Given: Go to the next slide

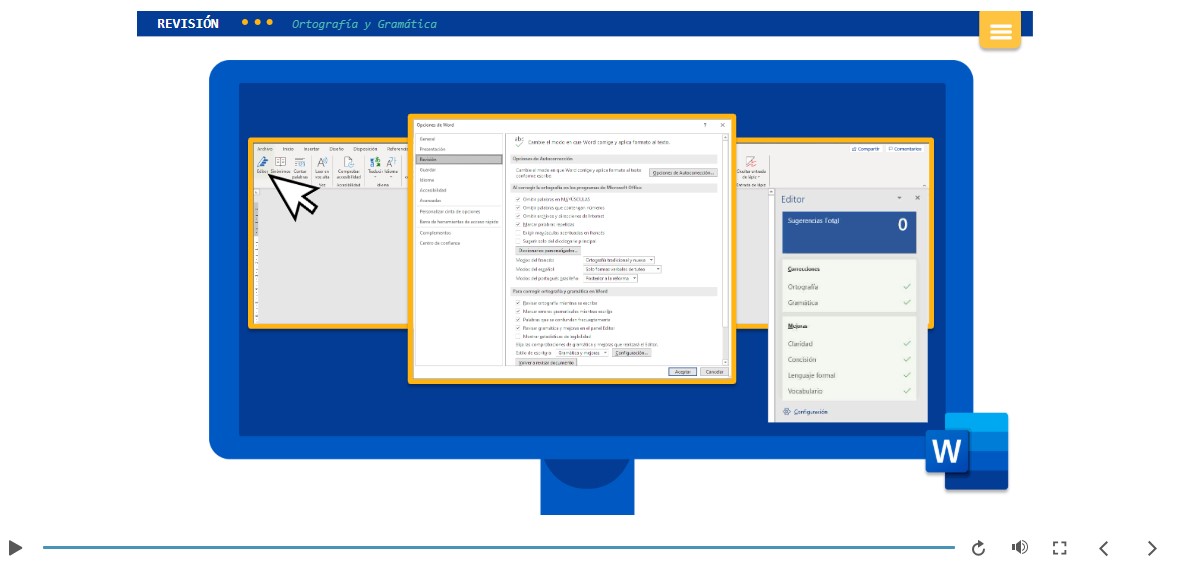Looking at the screenshot, I should click(x=1151, y=548).
